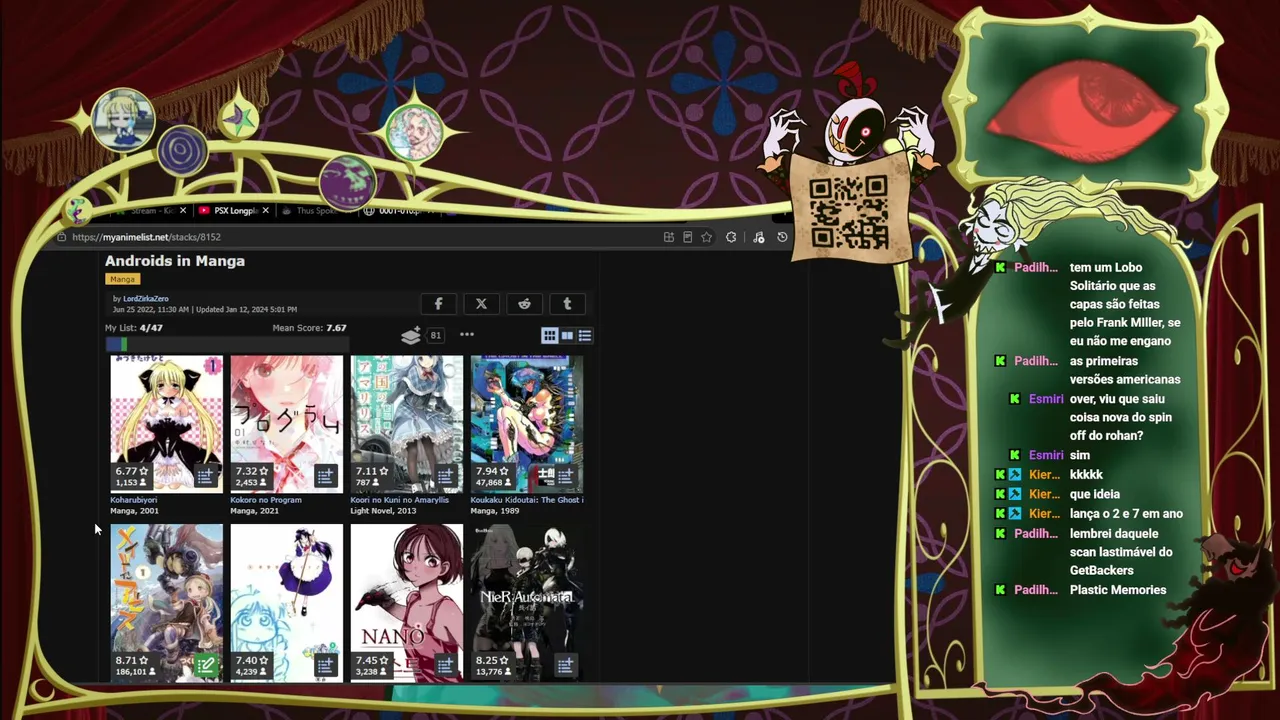This screenshot has height=720, width=1280.
Task: Click Esmiri's chat message 'sim'
Action: (x=1080, y=455)
